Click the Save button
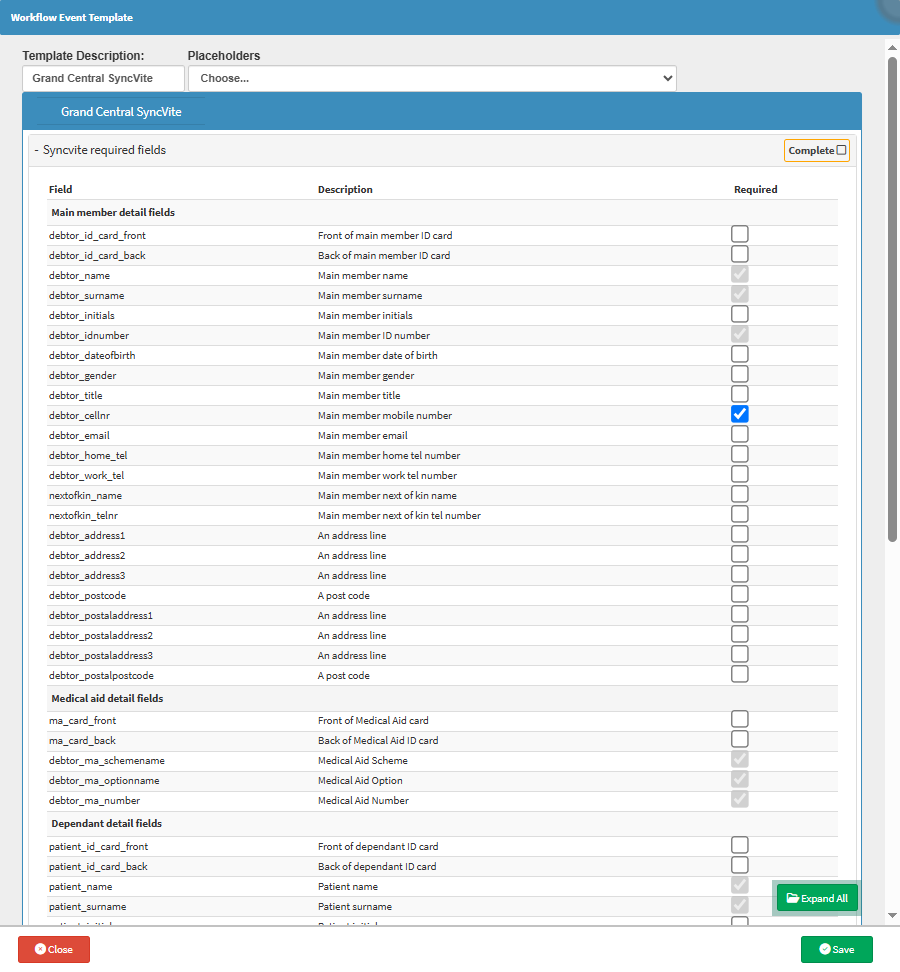This screenshot has width=900, height=972. (x=836, y=949)
